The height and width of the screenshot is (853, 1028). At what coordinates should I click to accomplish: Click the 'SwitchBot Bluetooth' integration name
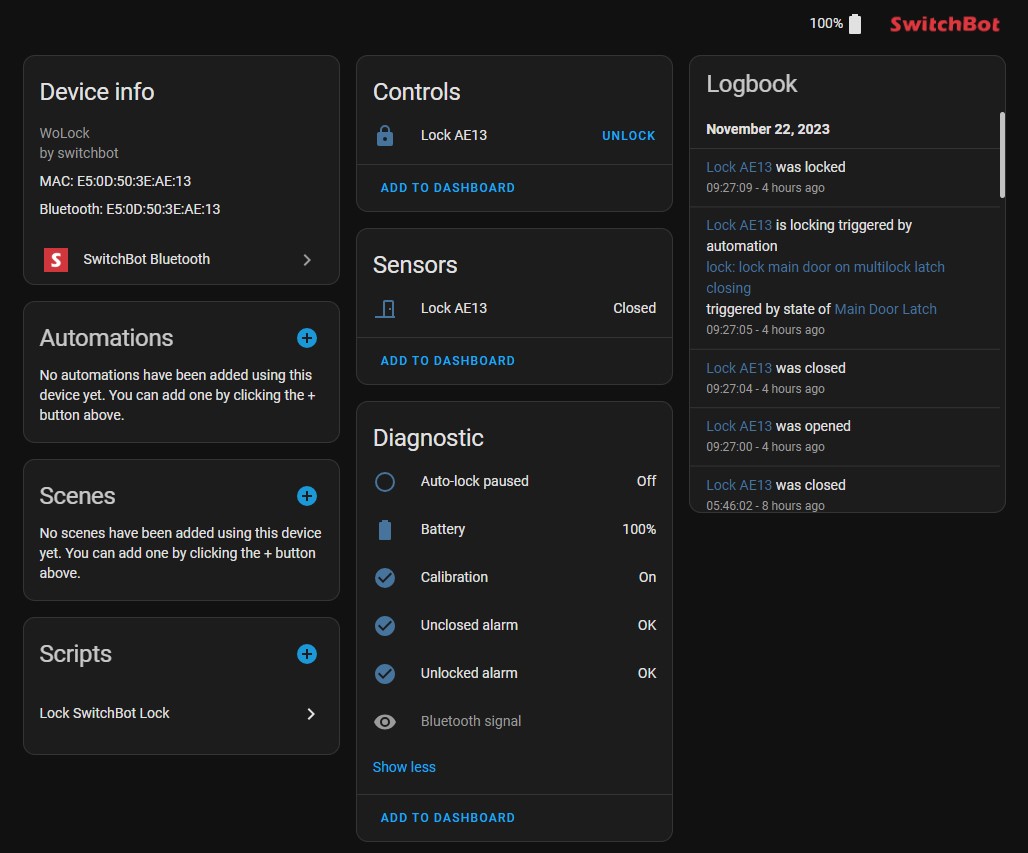146,259
